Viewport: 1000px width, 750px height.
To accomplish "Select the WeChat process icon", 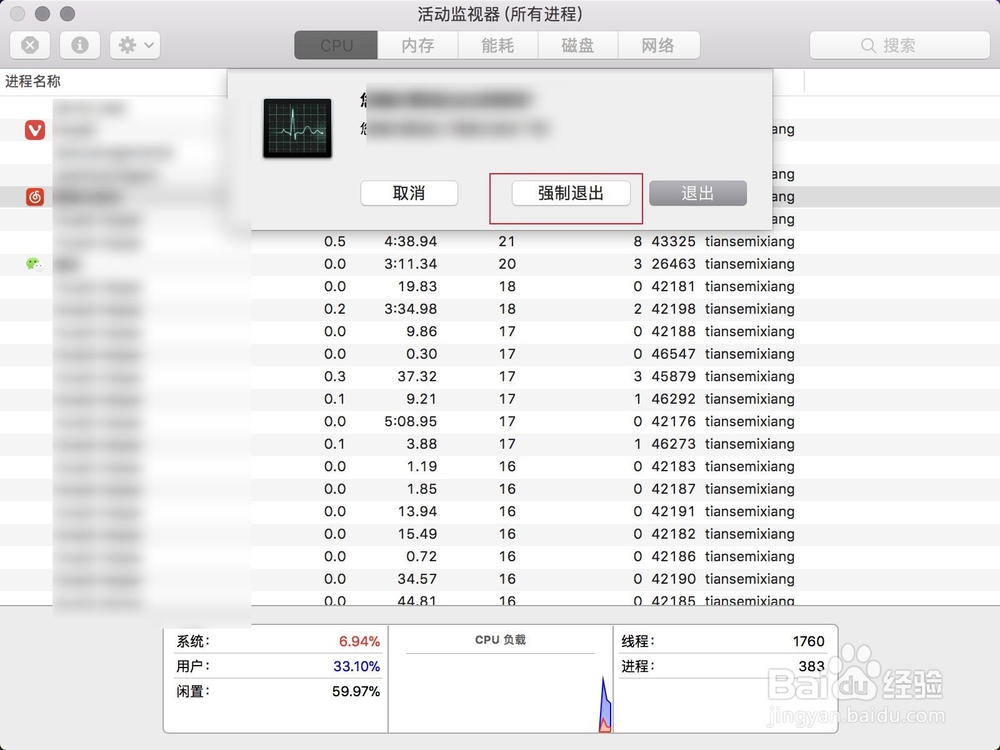I will 34,264.
